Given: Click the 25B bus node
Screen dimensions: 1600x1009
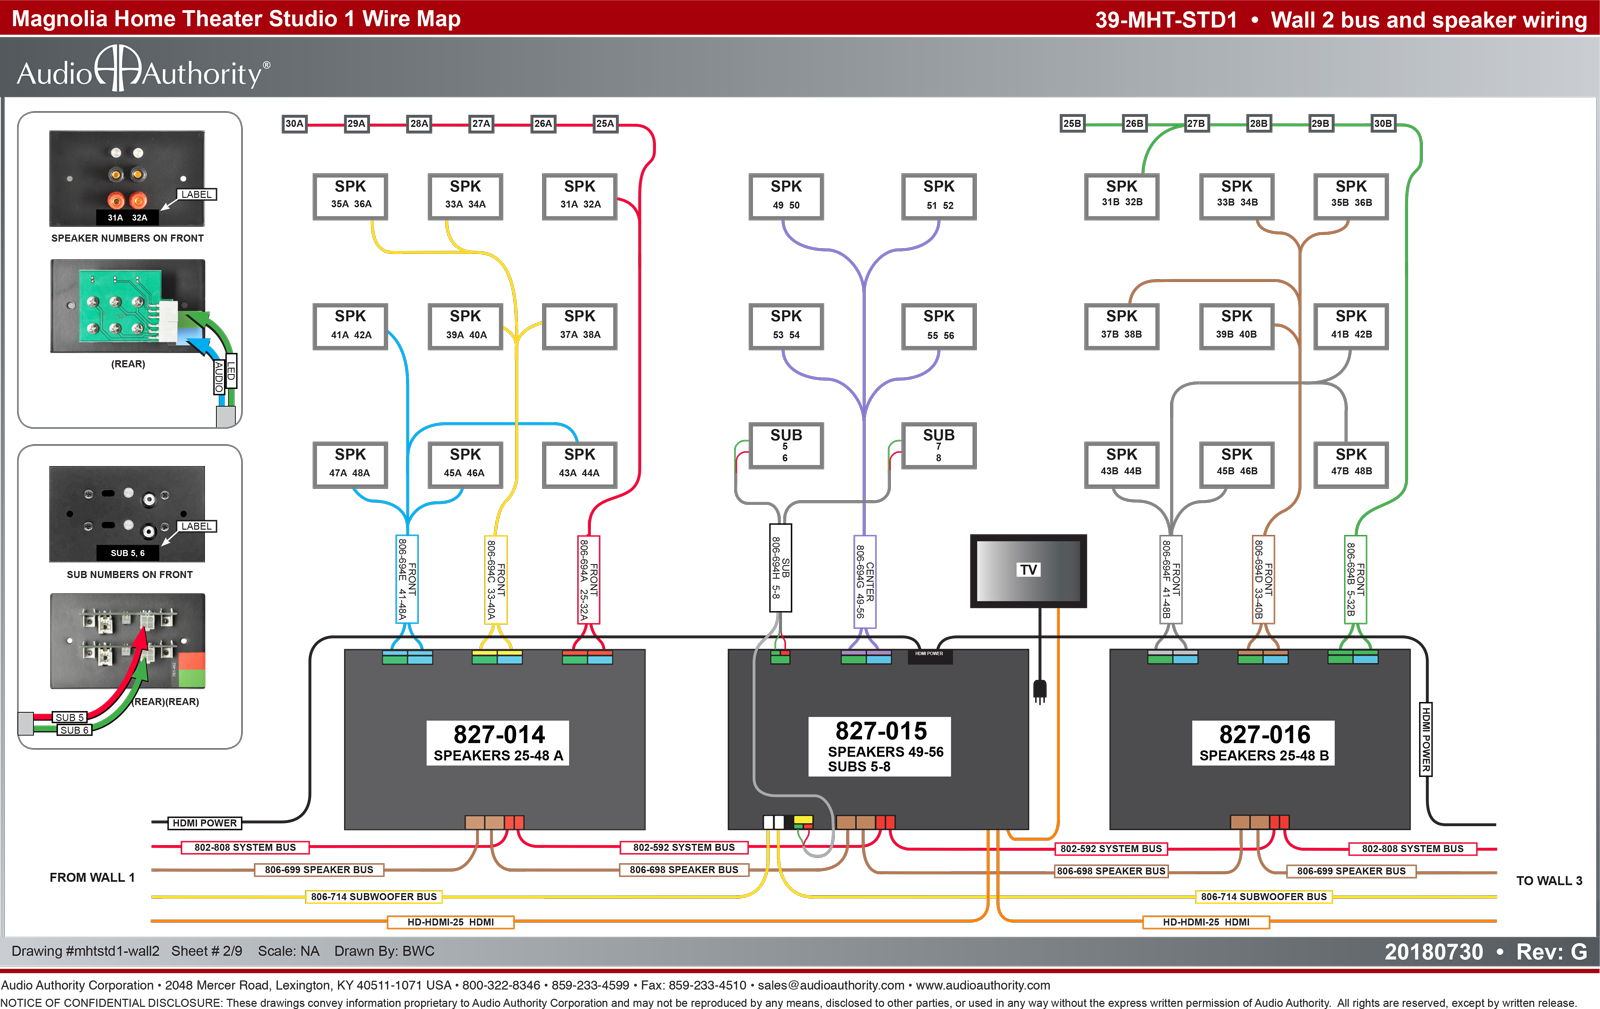Looking at the screenshot, I should click(x=1072, y=124).
